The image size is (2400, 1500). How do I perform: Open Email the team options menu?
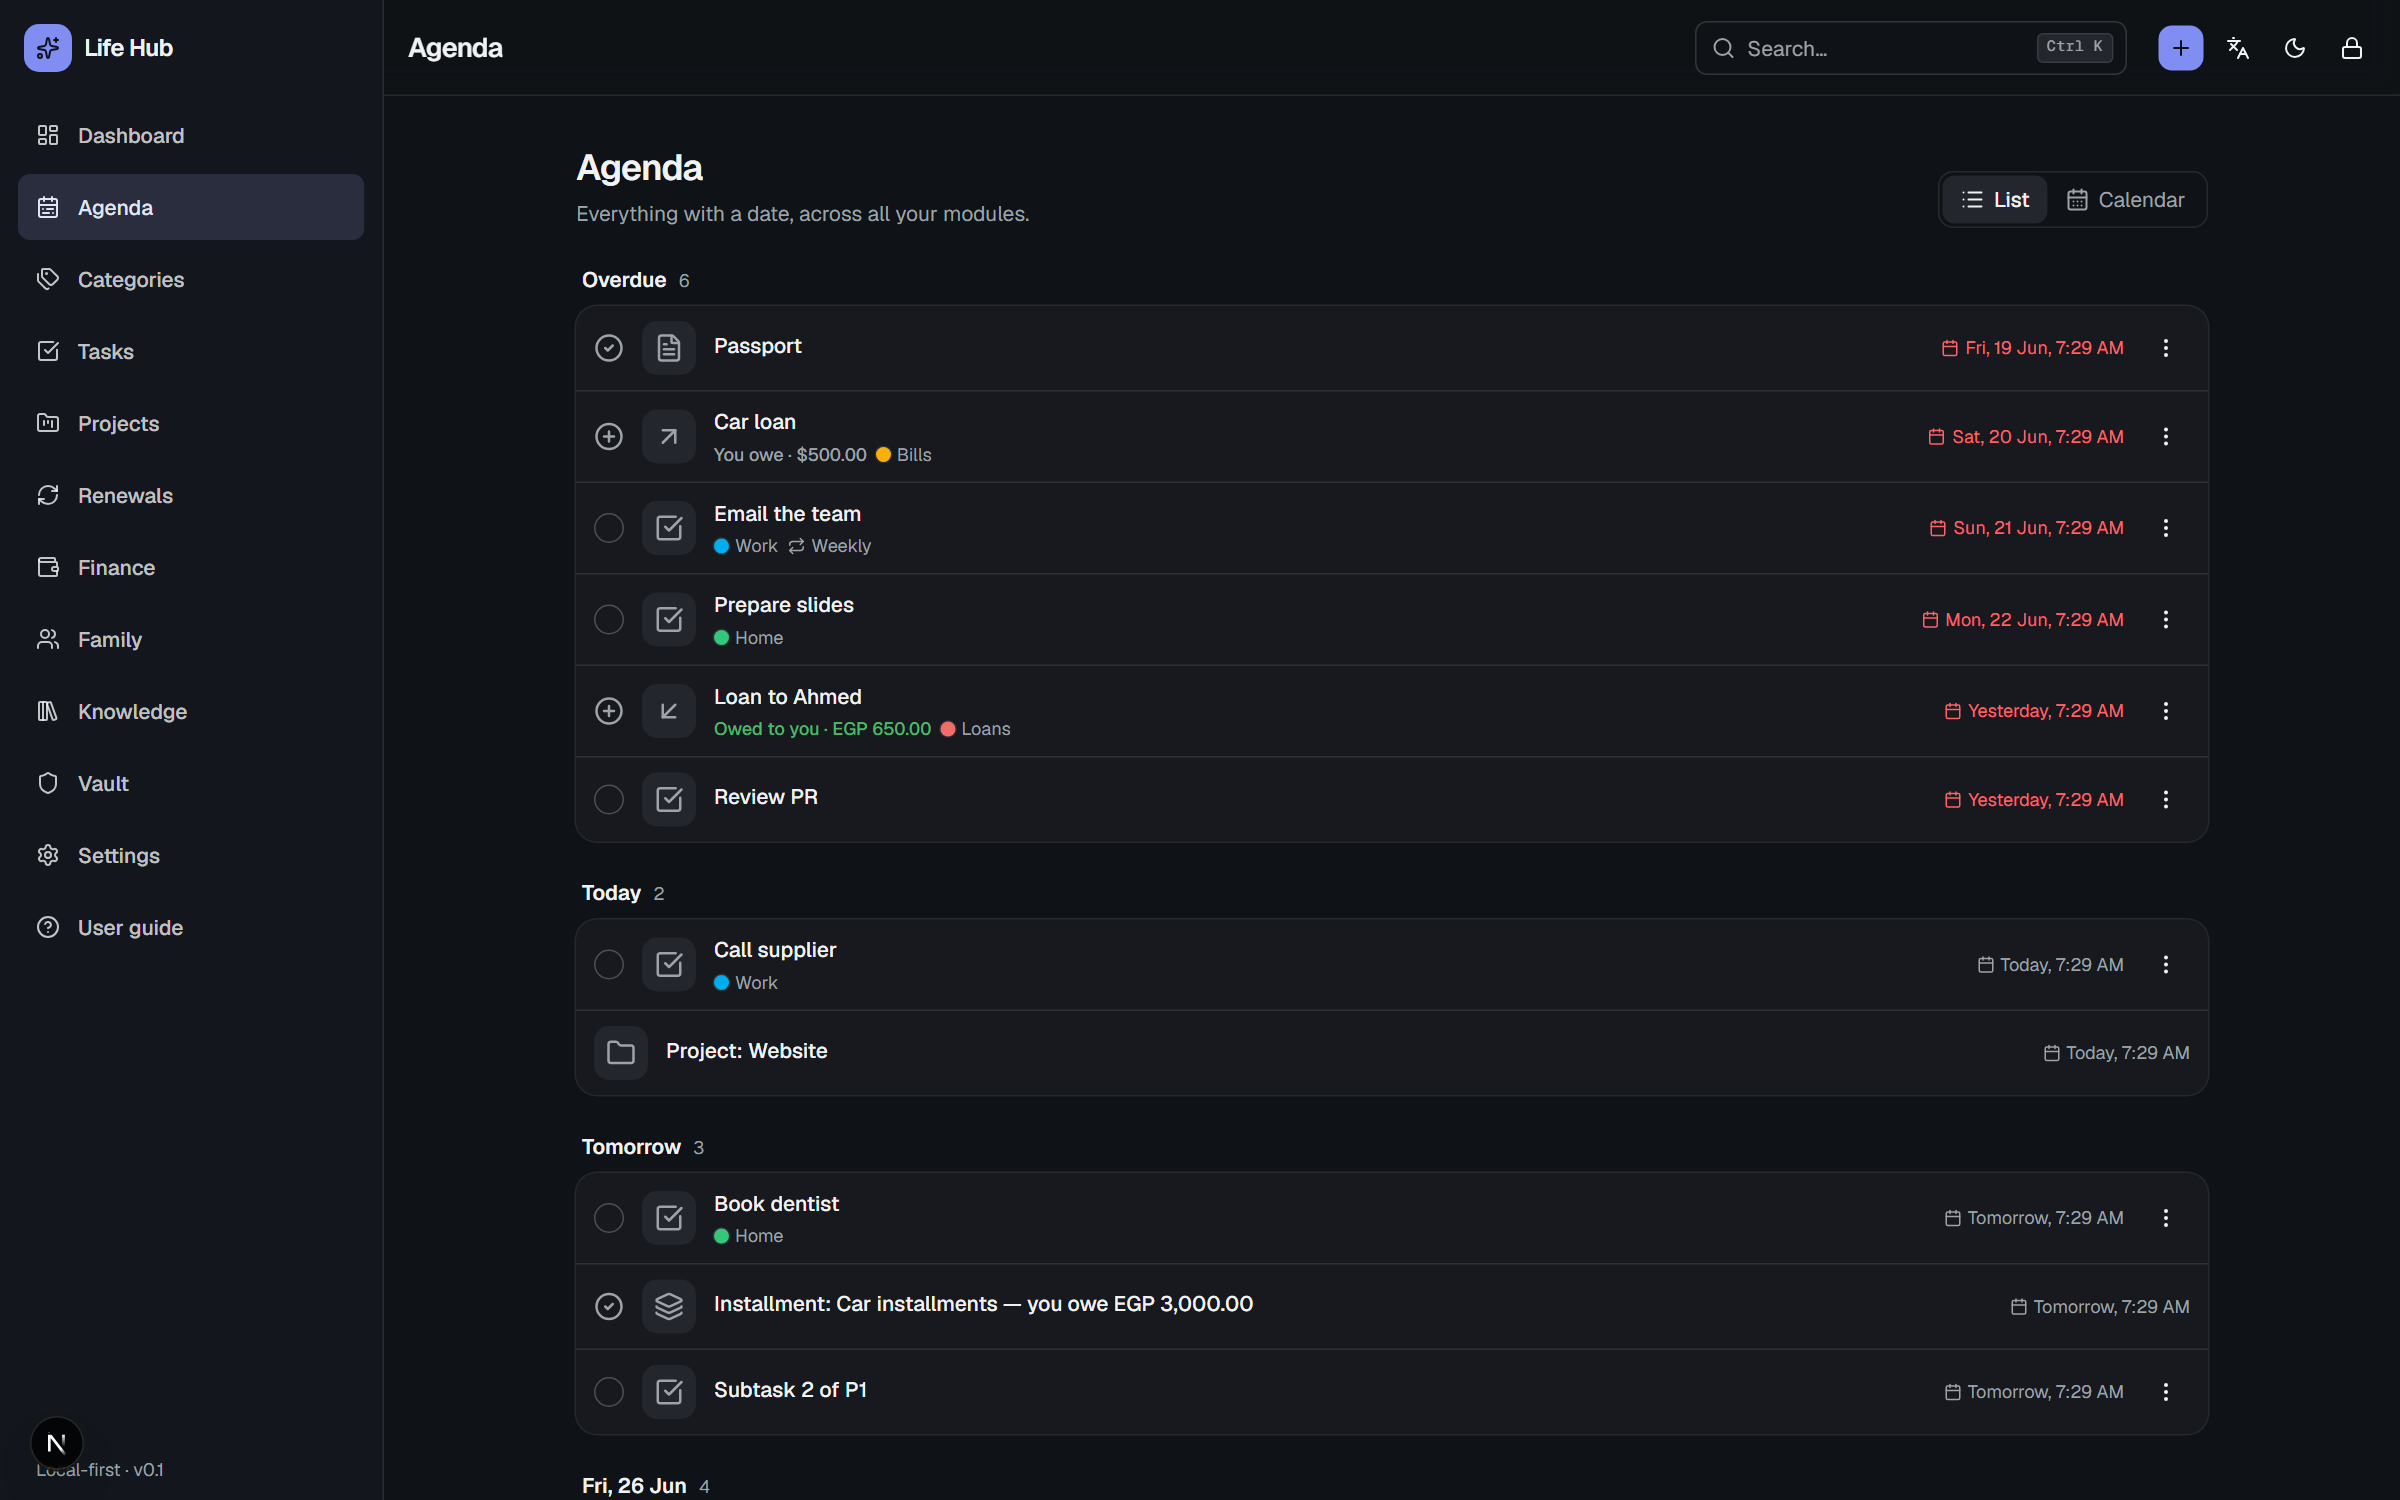[2166, 528]
